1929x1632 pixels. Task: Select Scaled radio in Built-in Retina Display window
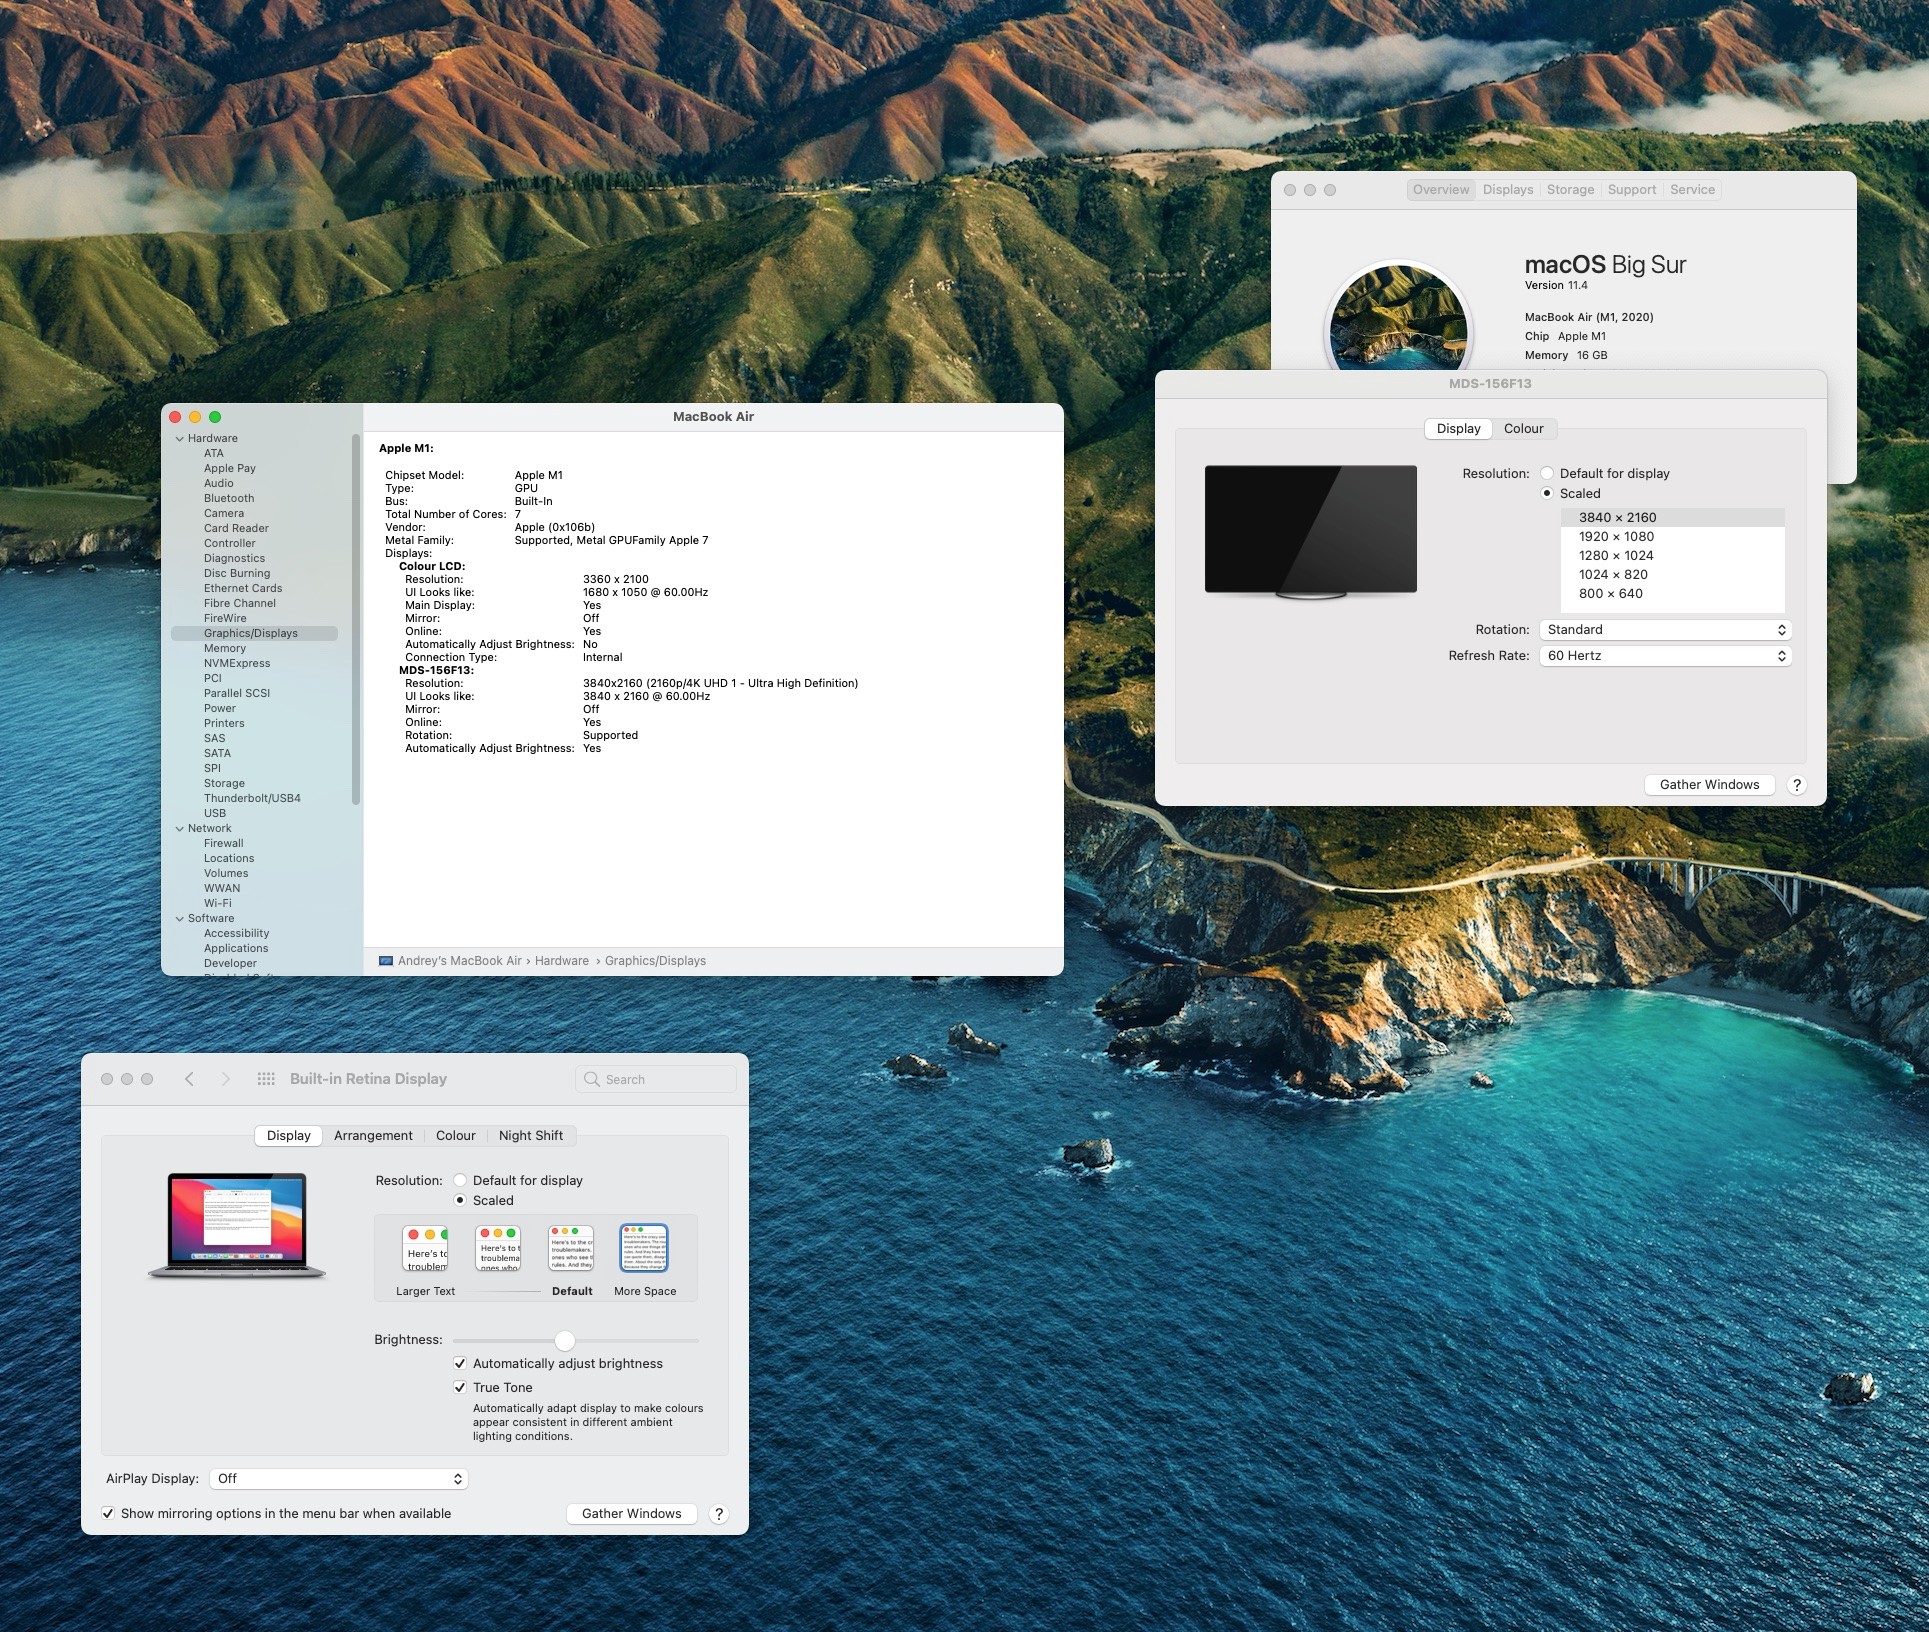(x=460, y=1200)
